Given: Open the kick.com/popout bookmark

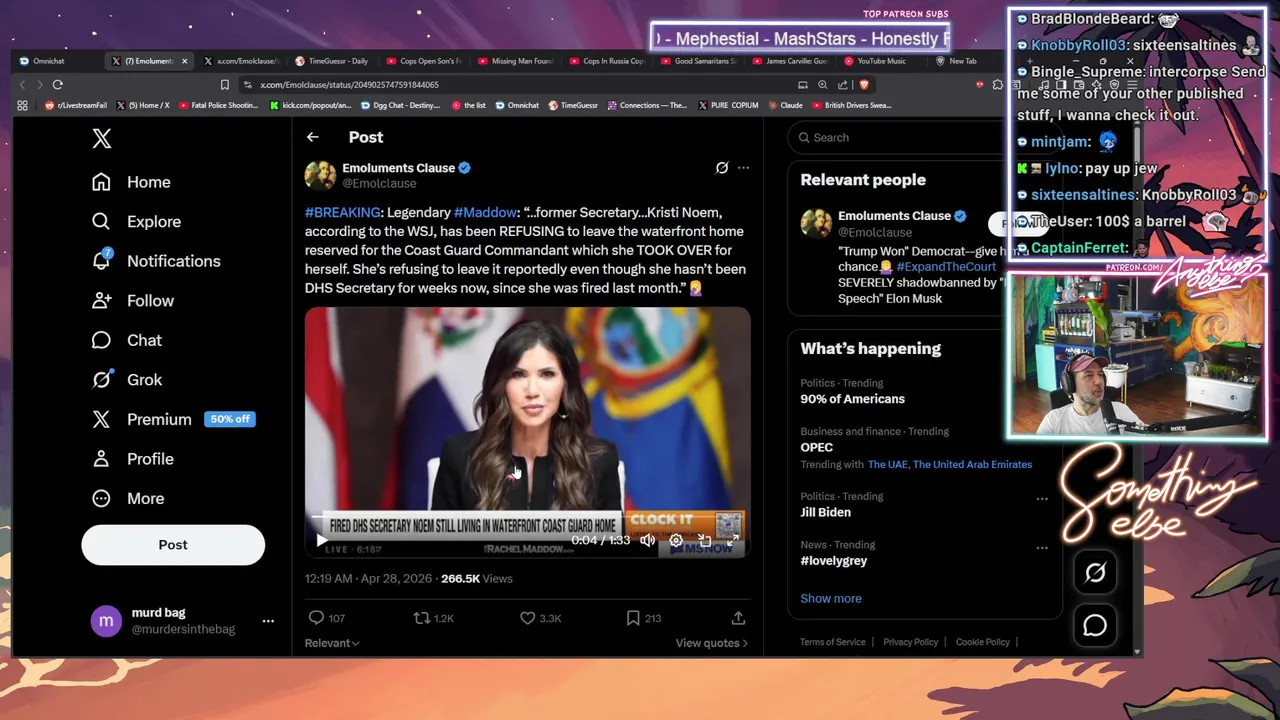Looking at the screenshot, I should click(311, 105).
